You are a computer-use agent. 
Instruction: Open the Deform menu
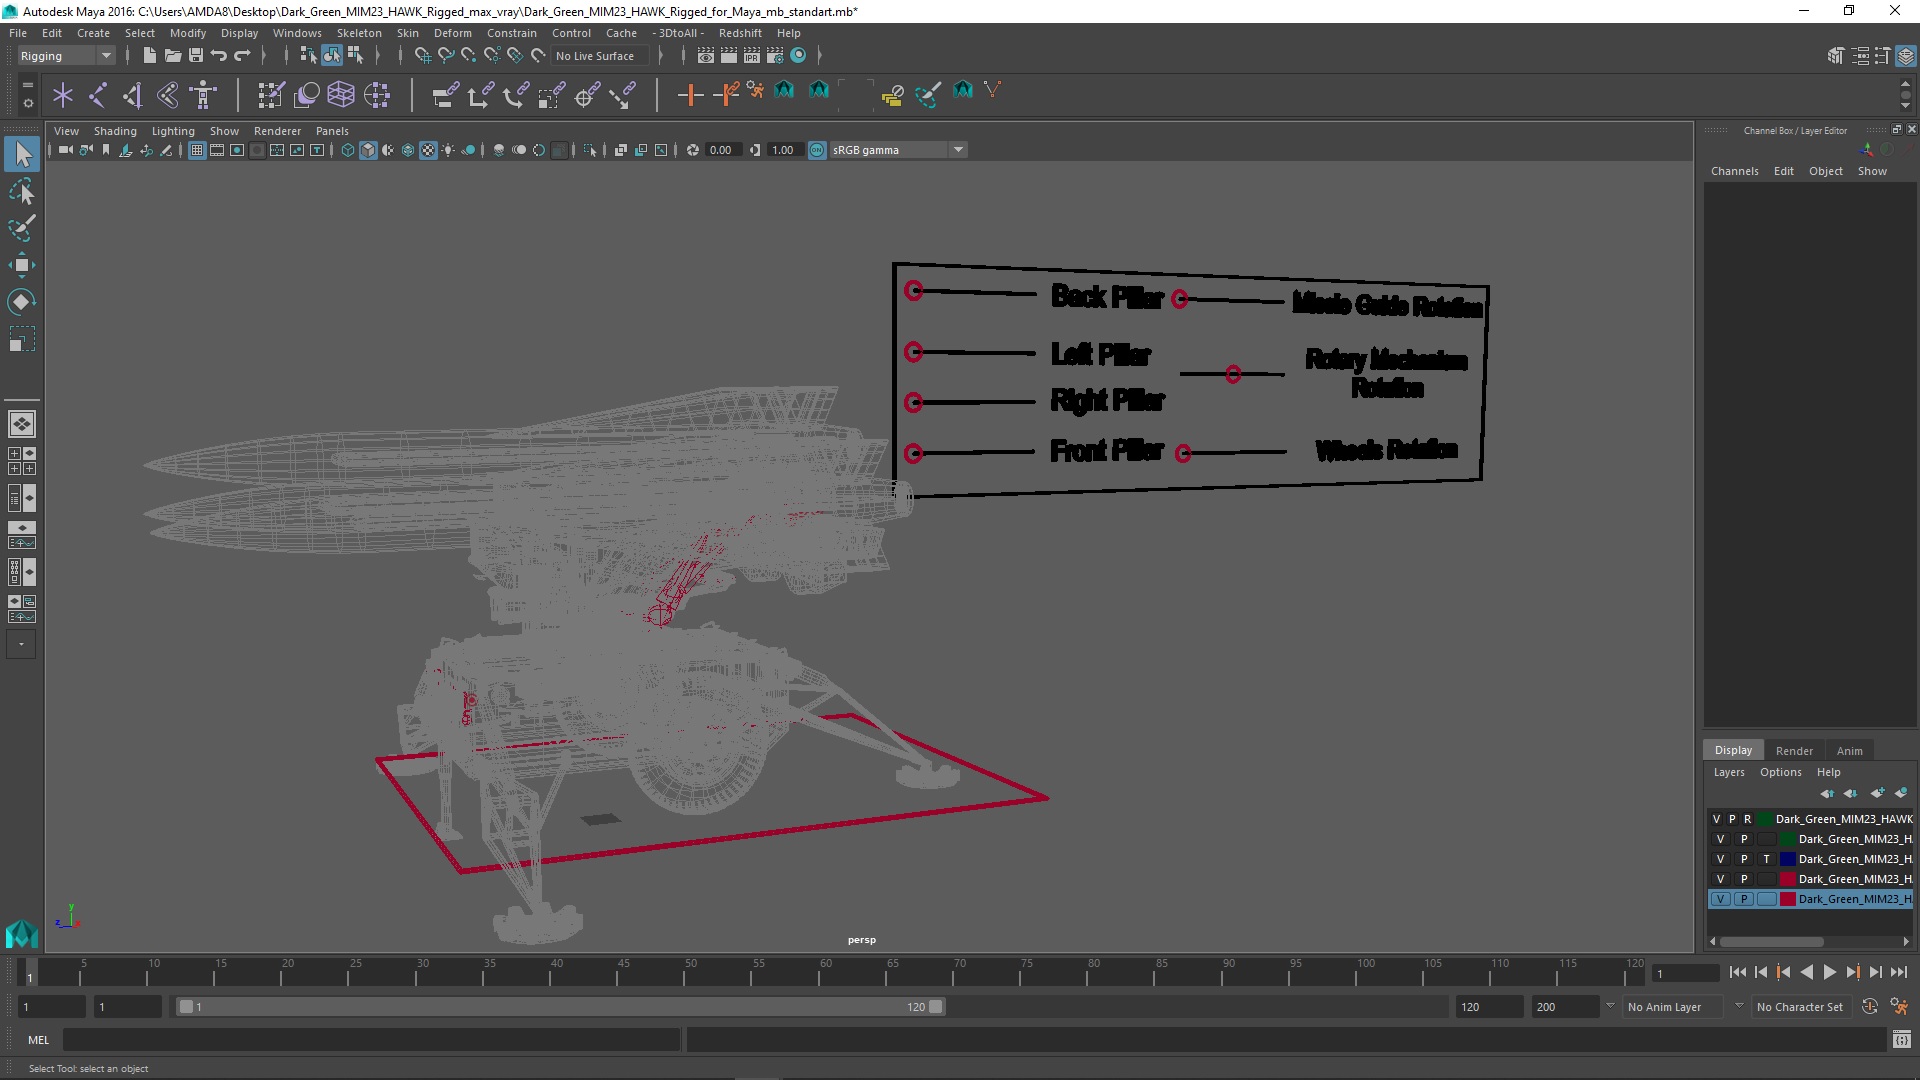click(452, 33)
